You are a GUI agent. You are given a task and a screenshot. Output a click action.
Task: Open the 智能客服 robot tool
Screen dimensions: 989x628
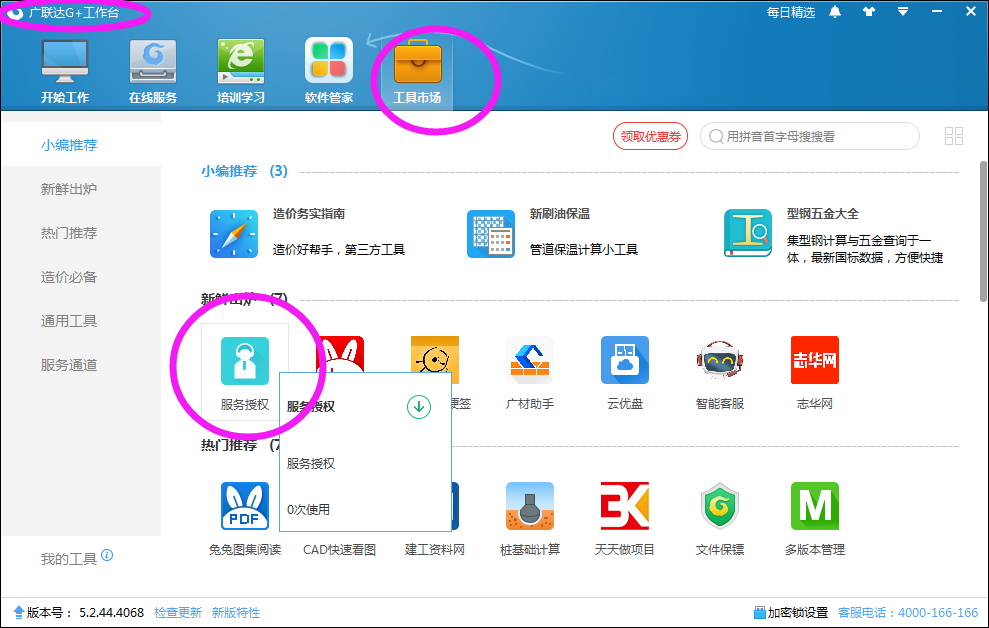[x=720, y=361]
